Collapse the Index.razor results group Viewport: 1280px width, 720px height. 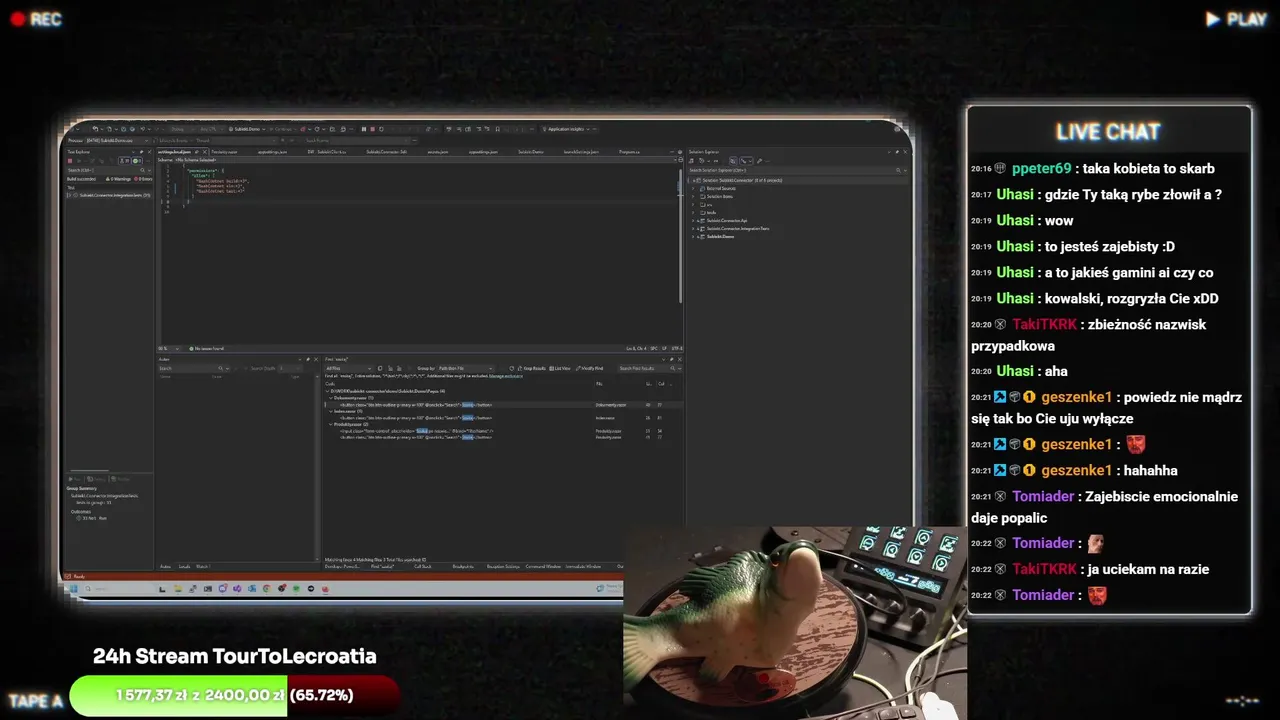tap(331, 411)
